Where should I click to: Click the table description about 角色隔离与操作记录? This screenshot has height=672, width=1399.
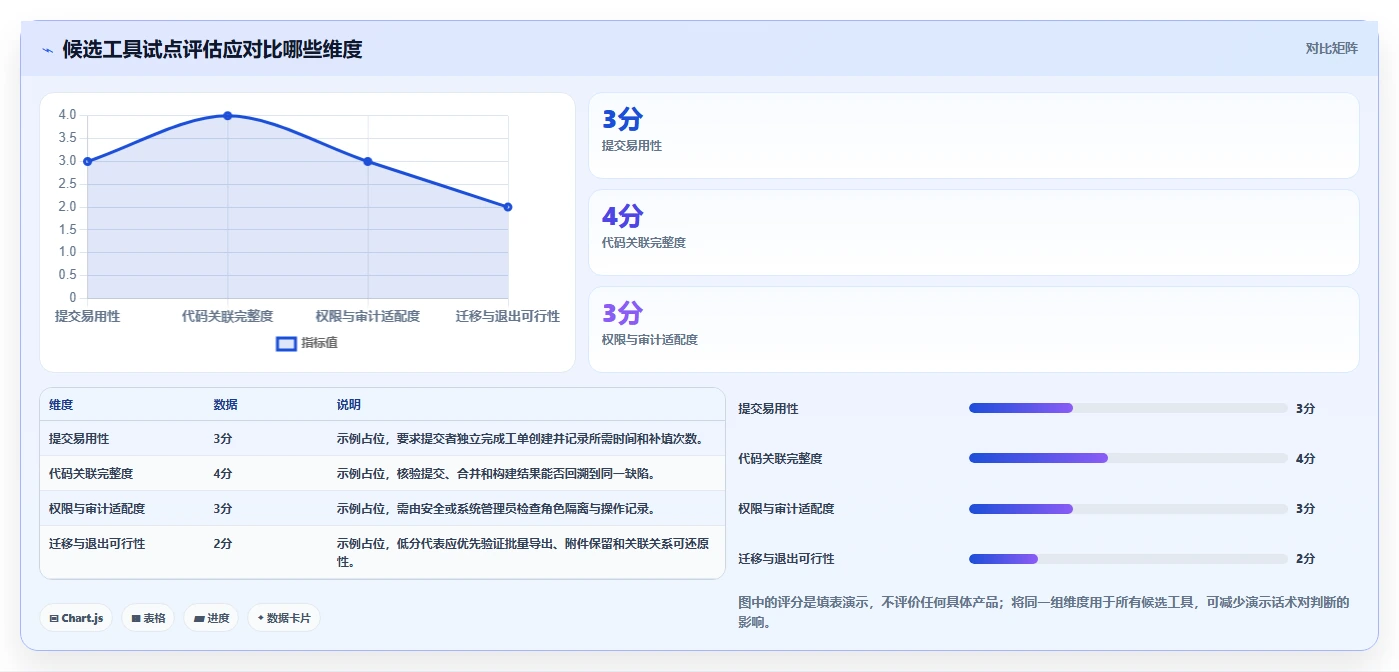click(496, 508)
